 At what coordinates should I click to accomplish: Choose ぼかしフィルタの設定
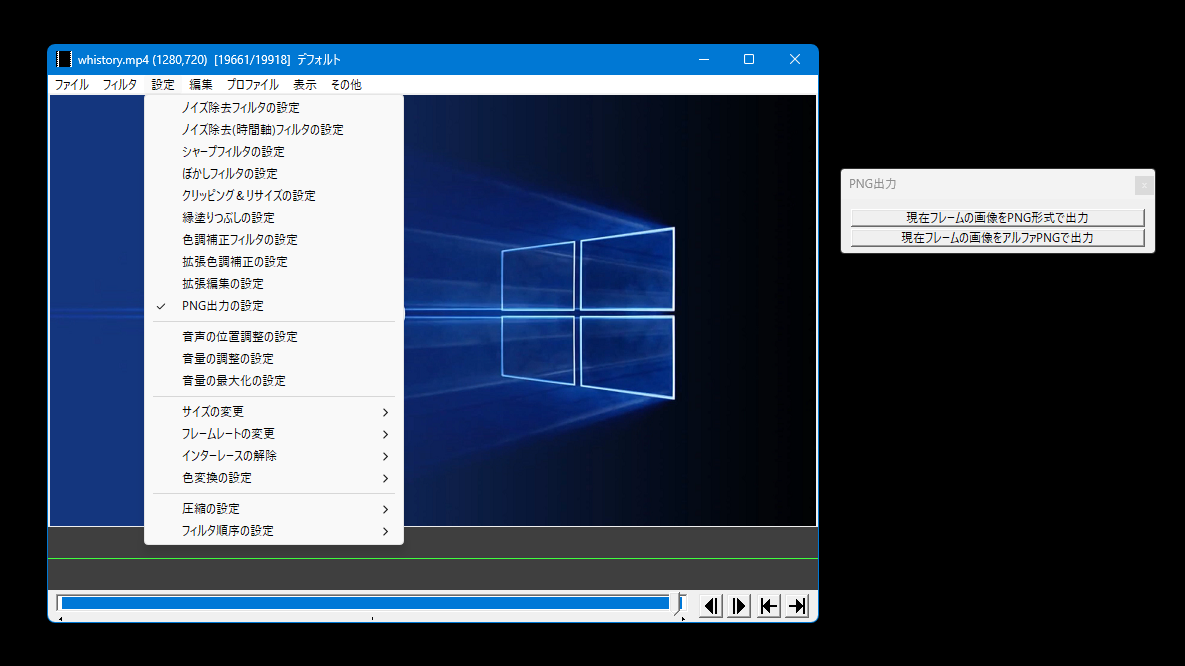tap(274, 174)
